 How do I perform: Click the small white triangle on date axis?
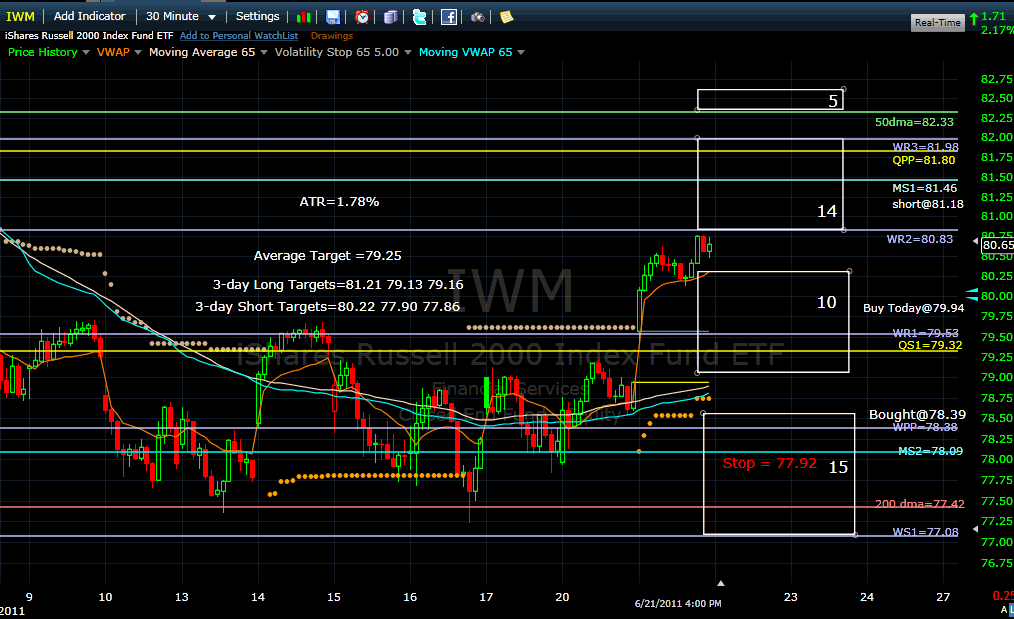720,583
